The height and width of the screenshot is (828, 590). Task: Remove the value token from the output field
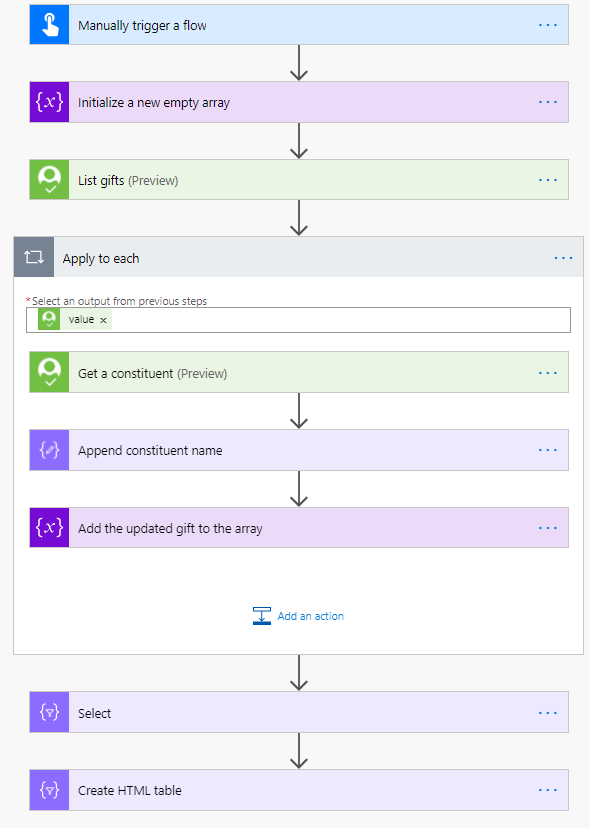point(104,320)
